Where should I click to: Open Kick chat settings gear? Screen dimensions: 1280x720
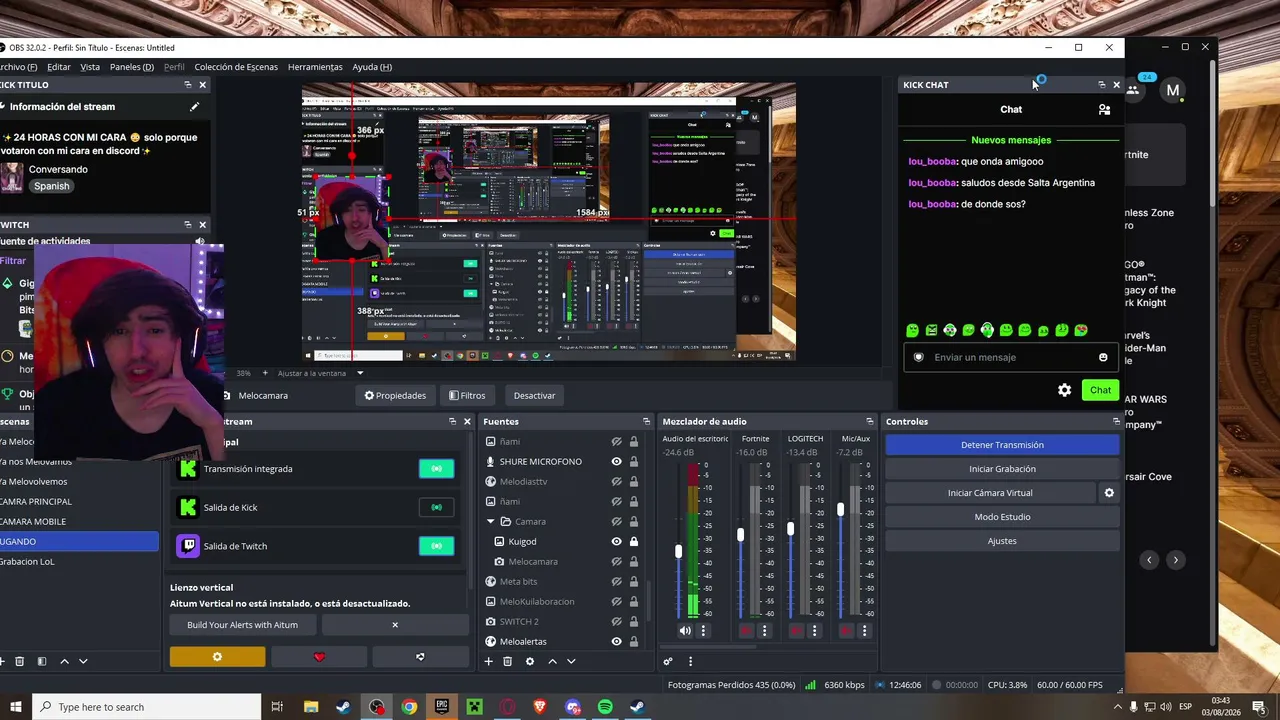[1064, 390]
